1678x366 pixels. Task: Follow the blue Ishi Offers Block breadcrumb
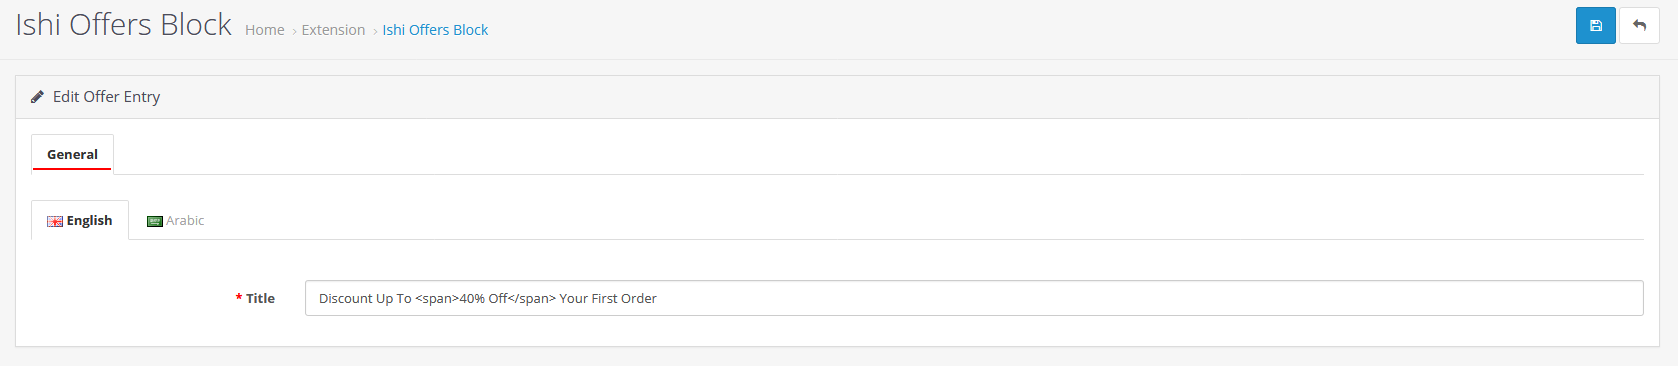point(435,30)
